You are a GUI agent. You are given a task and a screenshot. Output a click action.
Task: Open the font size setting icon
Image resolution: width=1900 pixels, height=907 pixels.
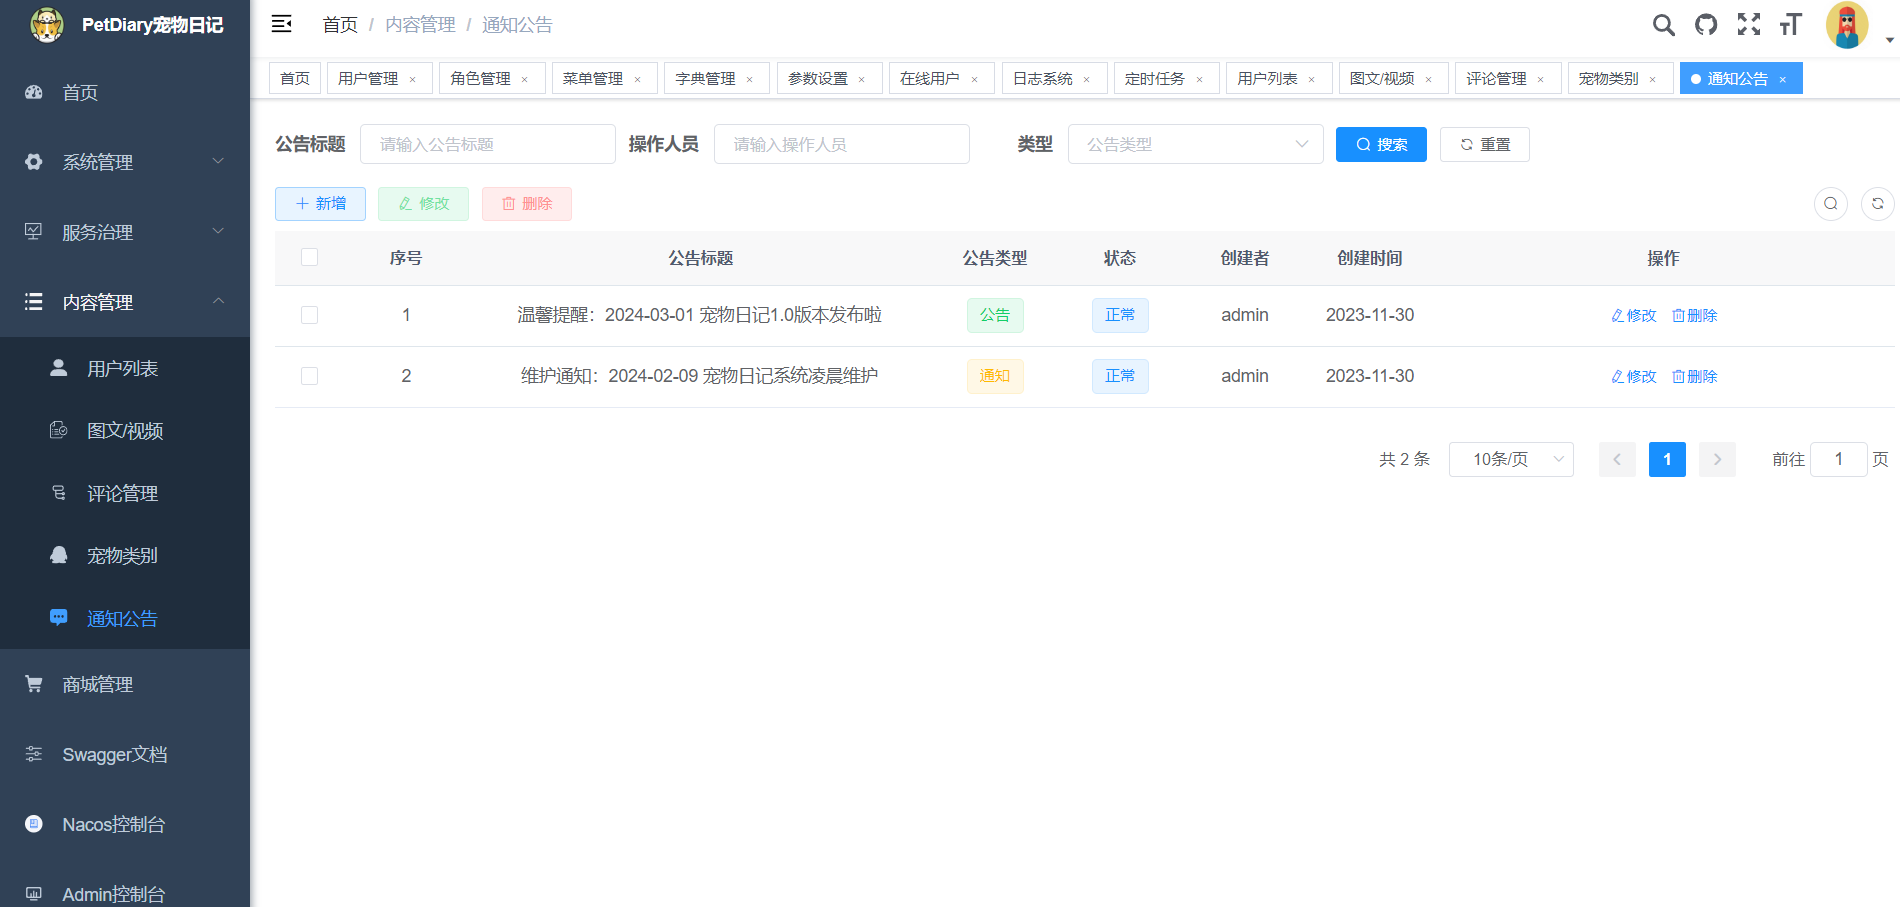tap(1791, 25)
